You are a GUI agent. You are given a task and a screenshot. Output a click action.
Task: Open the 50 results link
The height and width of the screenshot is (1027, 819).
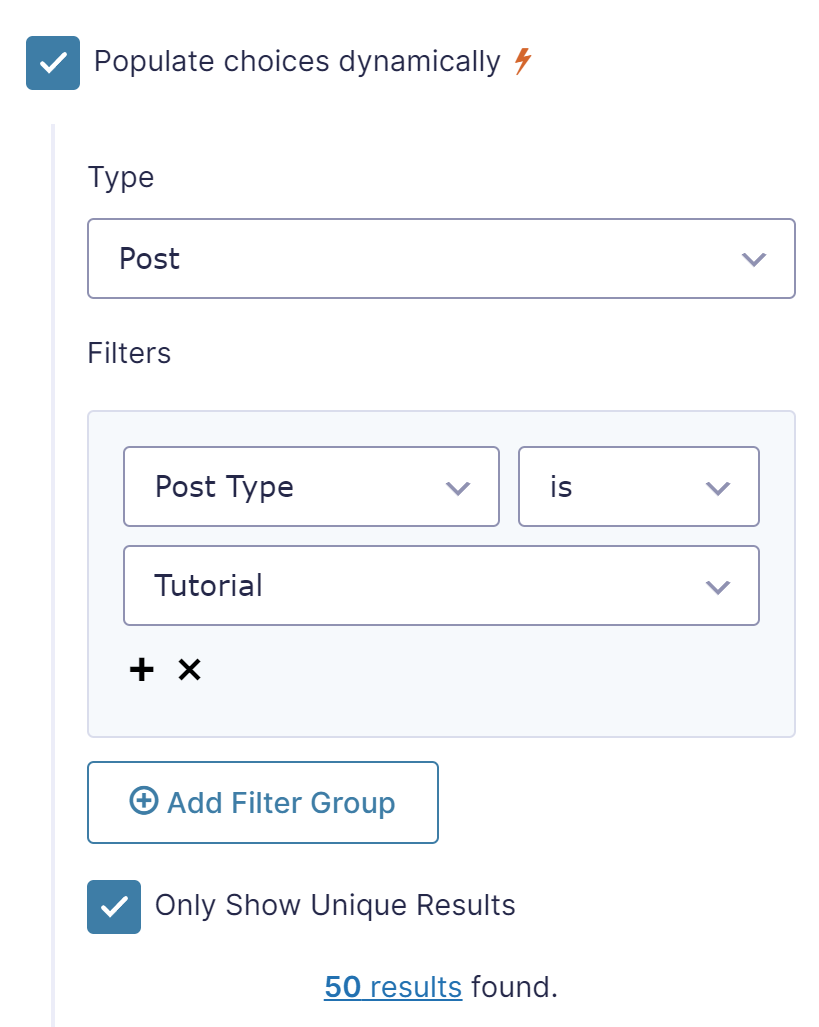click(393, 986)
